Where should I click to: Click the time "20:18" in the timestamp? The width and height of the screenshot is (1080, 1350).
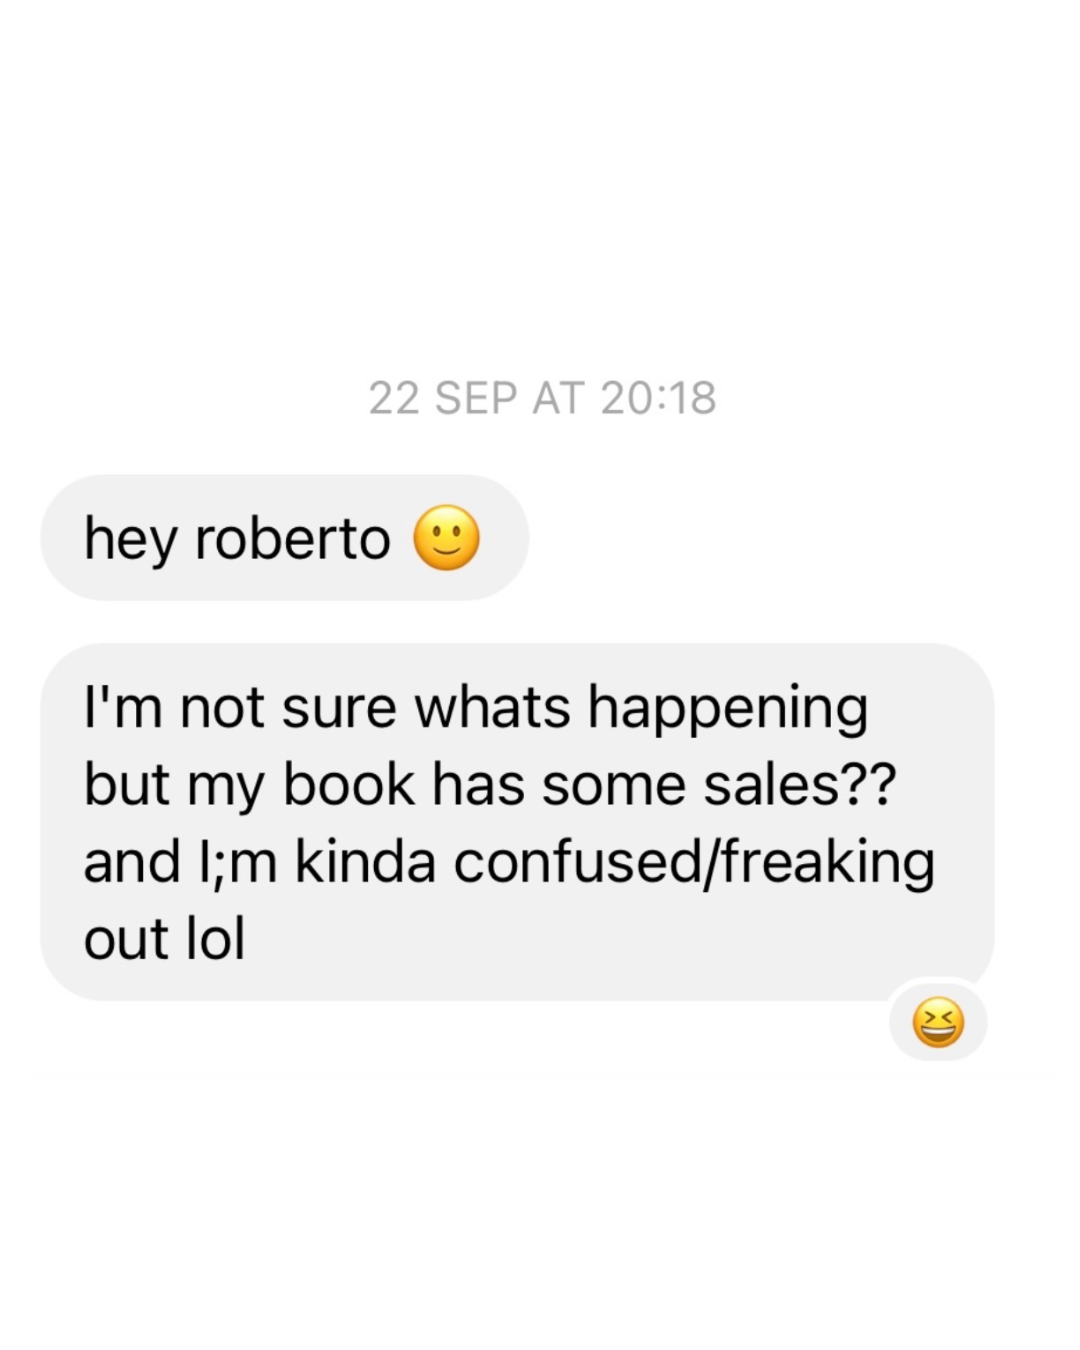(659, 398)
